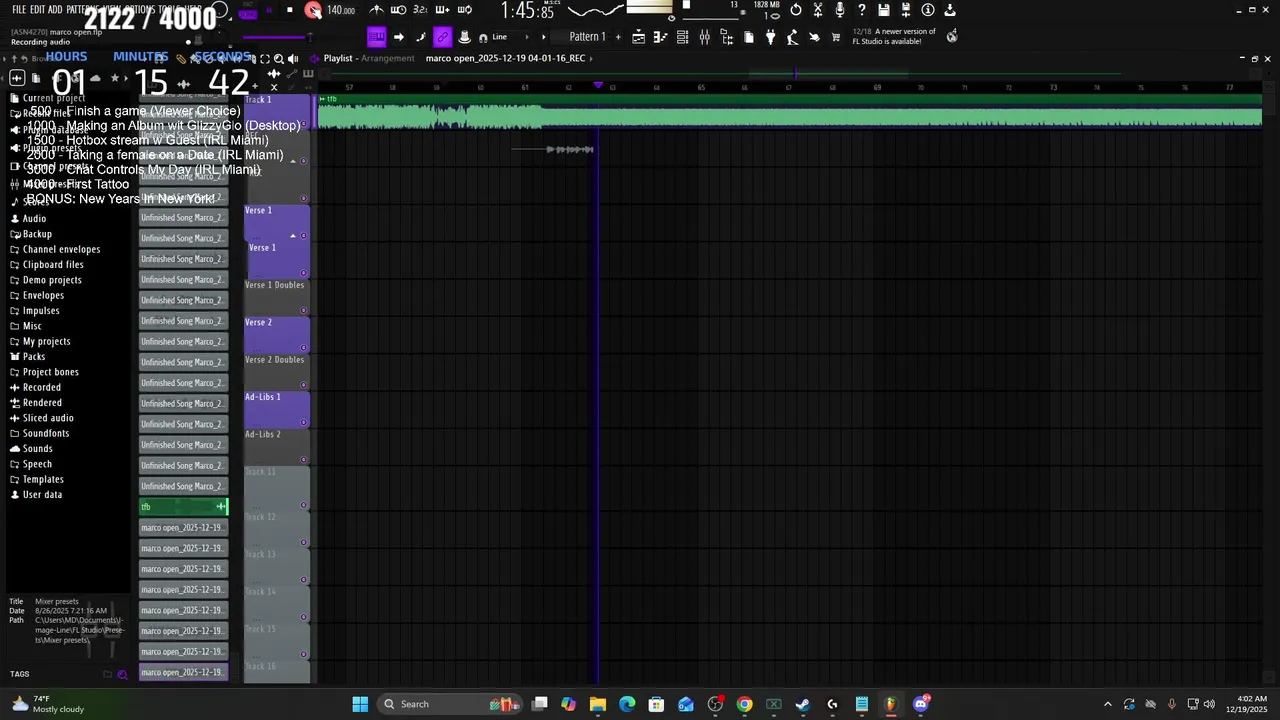The width and height of the screenshot is (1280, 720).
Task: Click the stop button in transport
Action: 290,10
